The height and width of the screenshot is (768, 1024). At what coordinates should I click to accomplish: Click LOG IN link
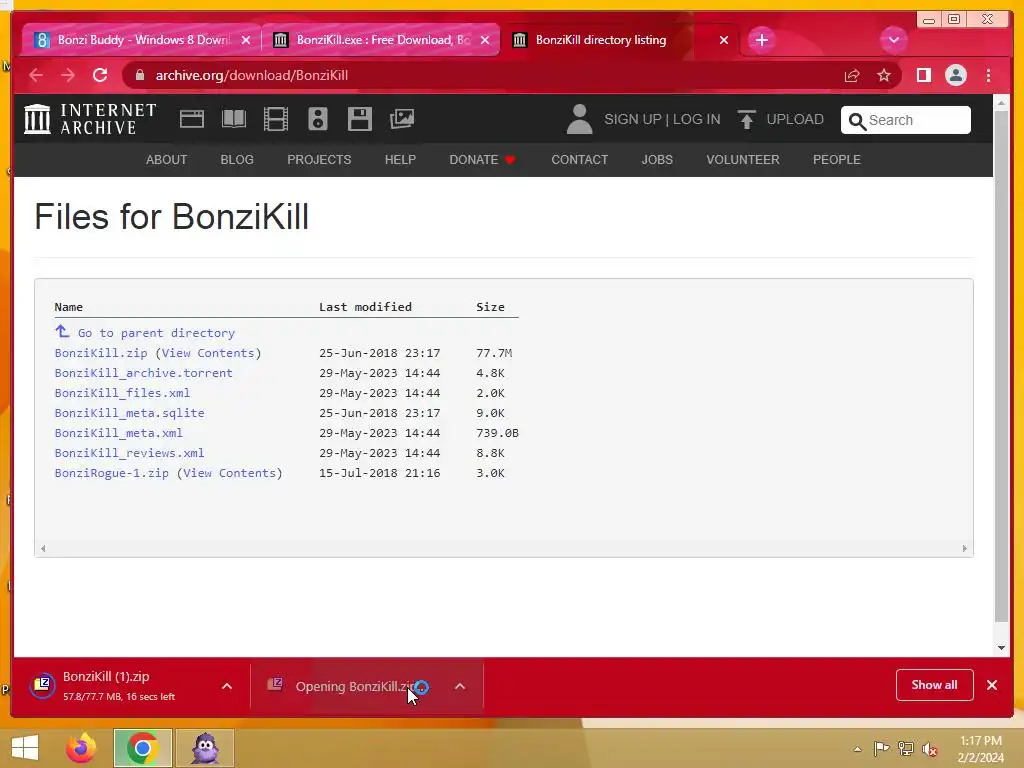(696, 120)
